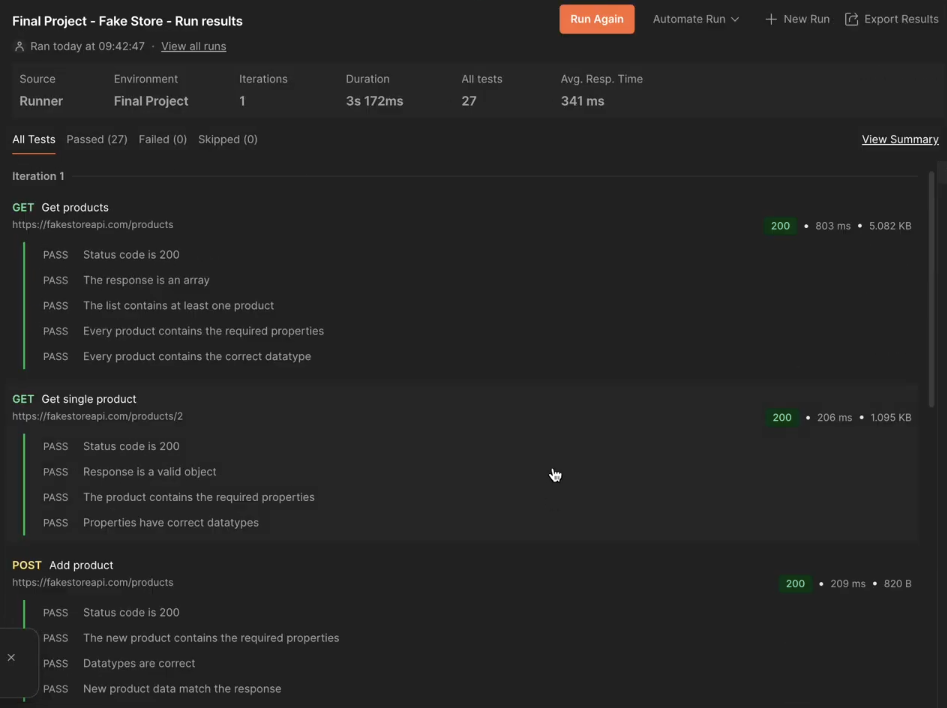Screen dimensions: 947x708
Task: Switch to the Skipped (0) tab
Action: click(x=228, y=140)
